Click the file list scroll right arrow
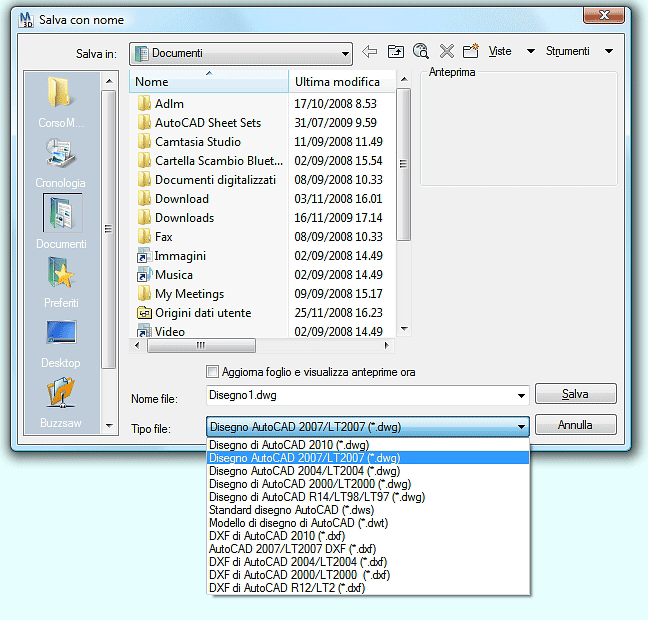This screenshot has height=620, width=648. 386,345
